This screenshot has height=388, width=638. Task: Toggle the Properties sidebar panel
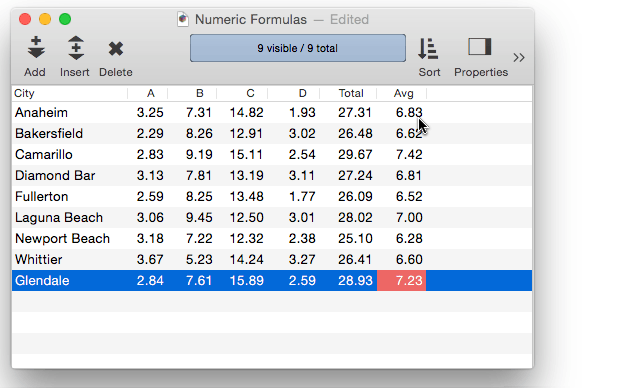480,47
